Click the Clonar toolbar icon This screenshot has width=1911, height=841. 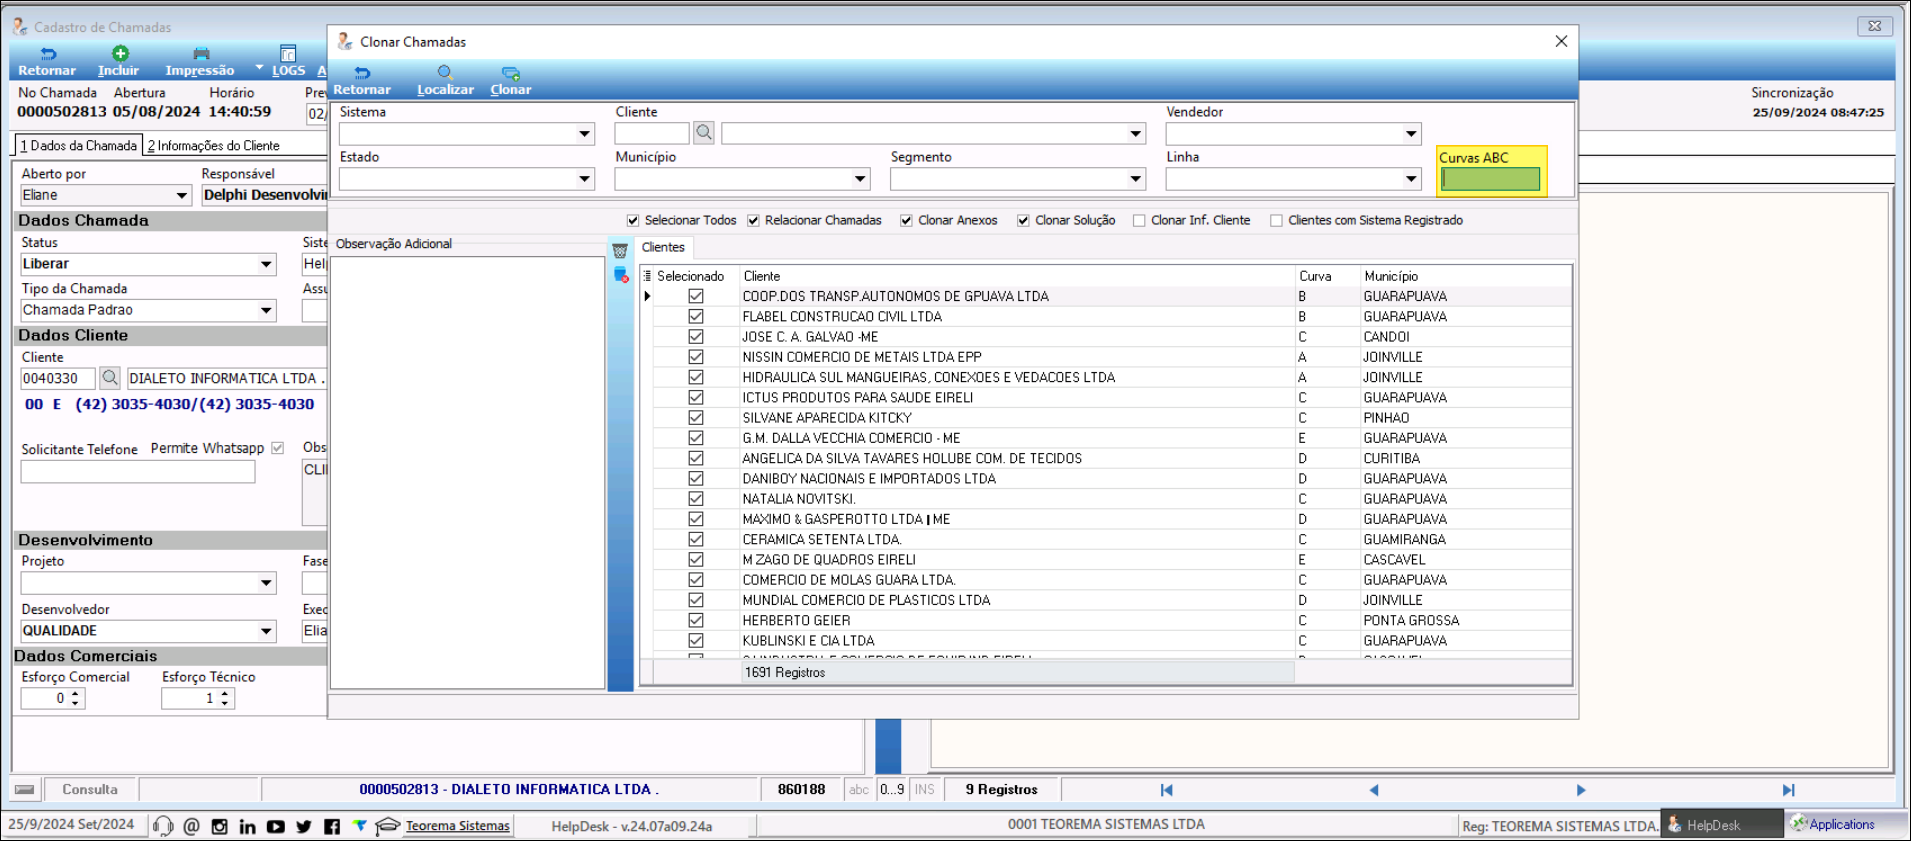(x=510, y=73)
